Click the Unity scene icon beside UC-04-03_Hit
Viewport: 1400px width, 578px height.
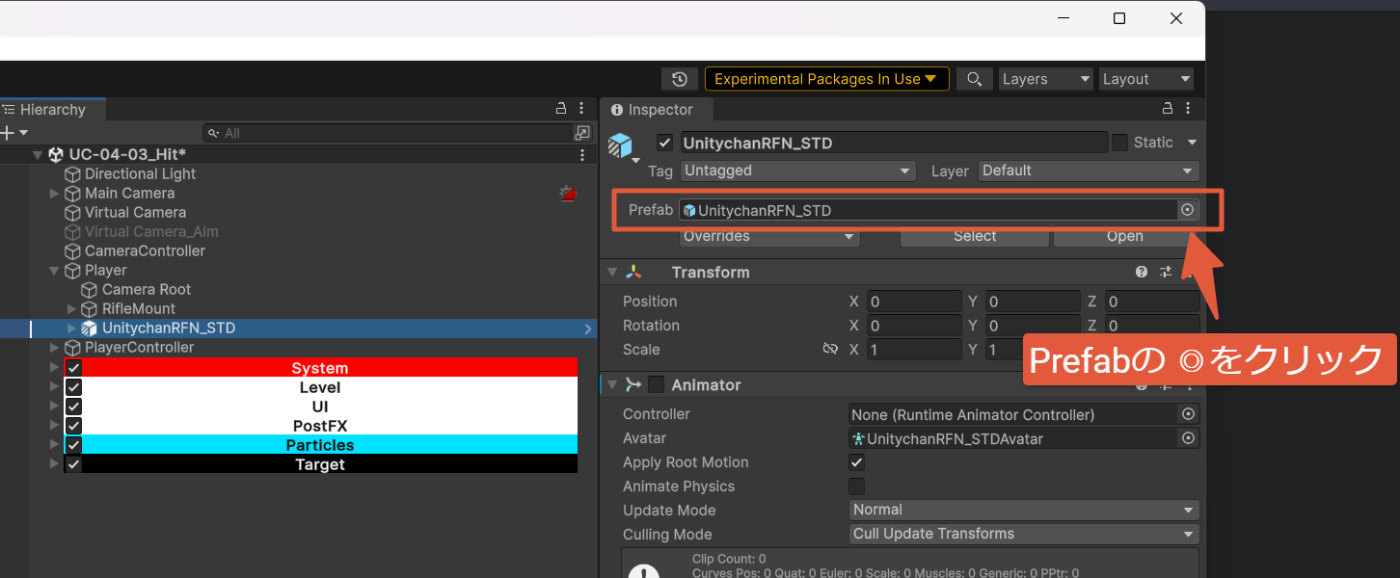click(56, 155)
